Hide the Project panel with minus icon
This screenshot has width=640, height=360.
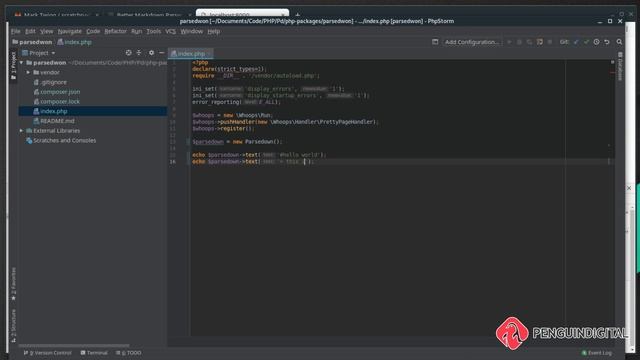pos(162,53)
